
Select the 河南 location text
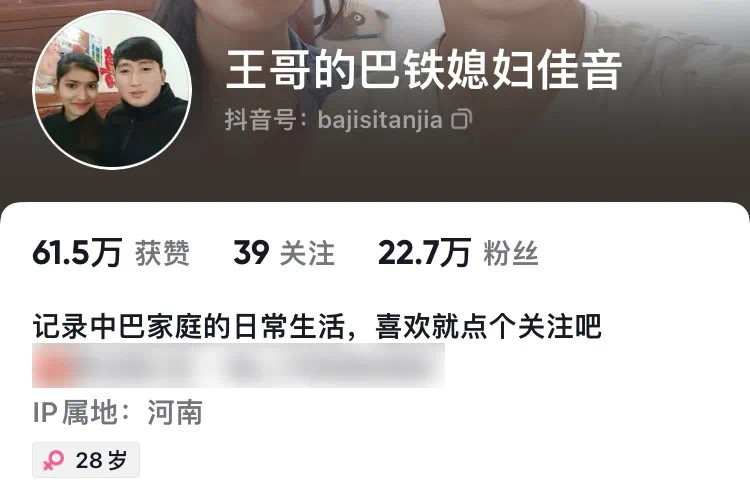point(175,413)
